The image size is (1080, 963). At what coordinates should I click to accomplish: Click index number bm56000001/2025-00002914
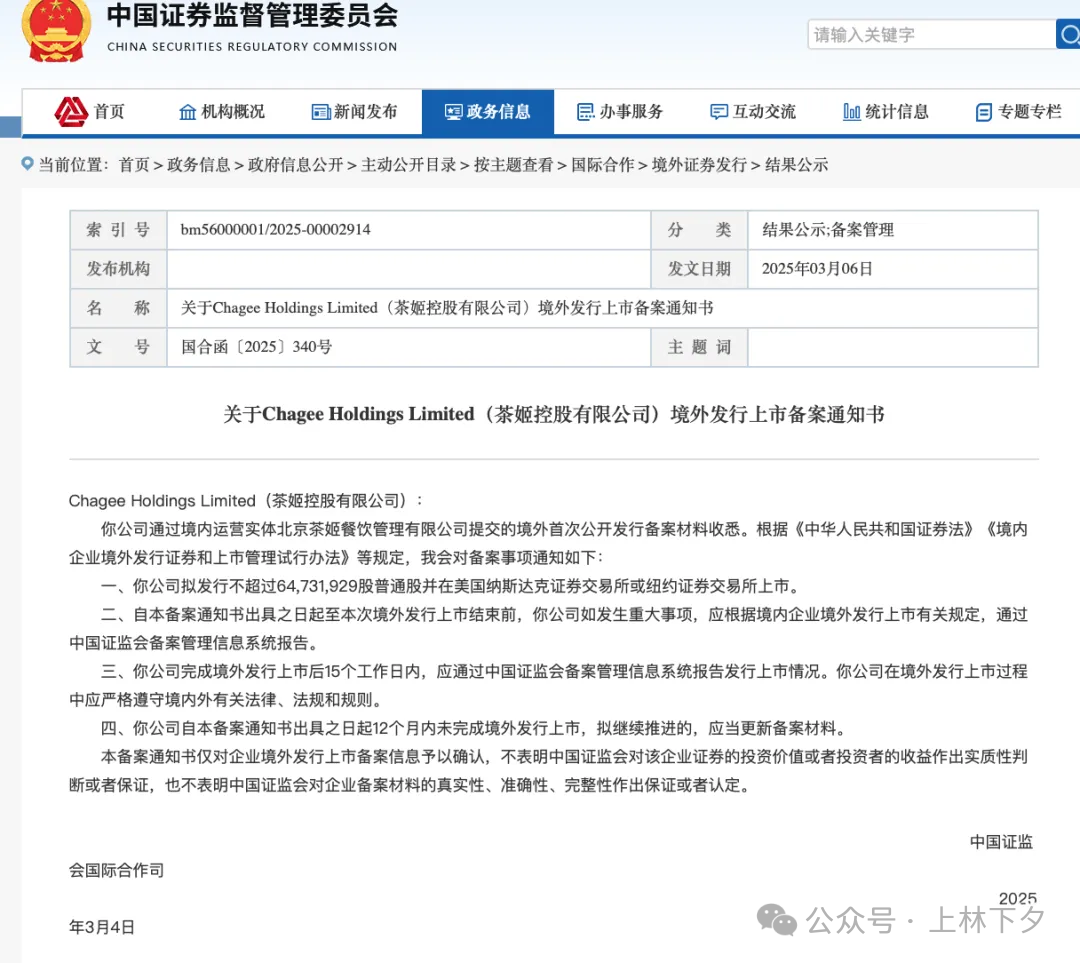[x=276, y=229]
